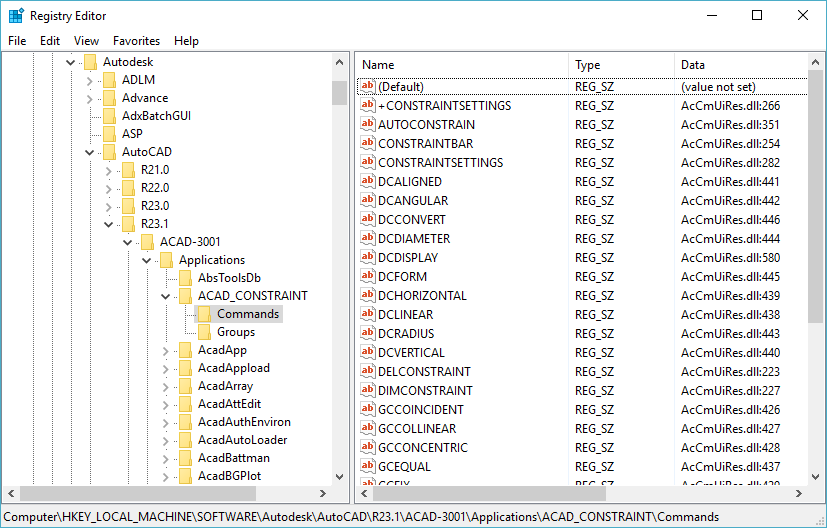Minimize the Registry Editor window

click(x=711, y=15)
